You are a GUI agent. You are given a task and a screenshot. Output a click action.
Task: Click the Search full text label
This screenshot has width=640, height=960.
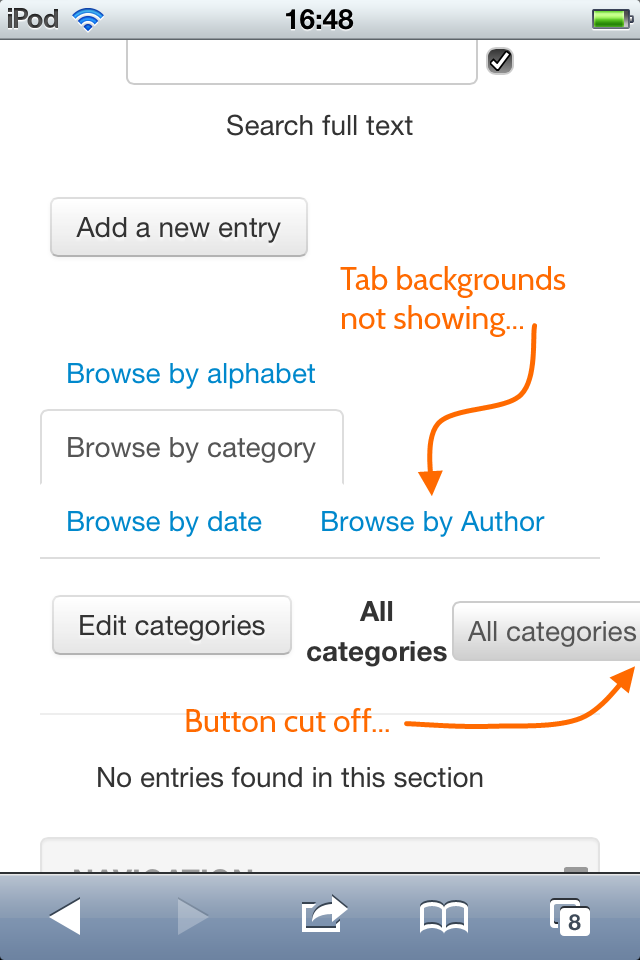pyautogui.click(x=319, y=126)
